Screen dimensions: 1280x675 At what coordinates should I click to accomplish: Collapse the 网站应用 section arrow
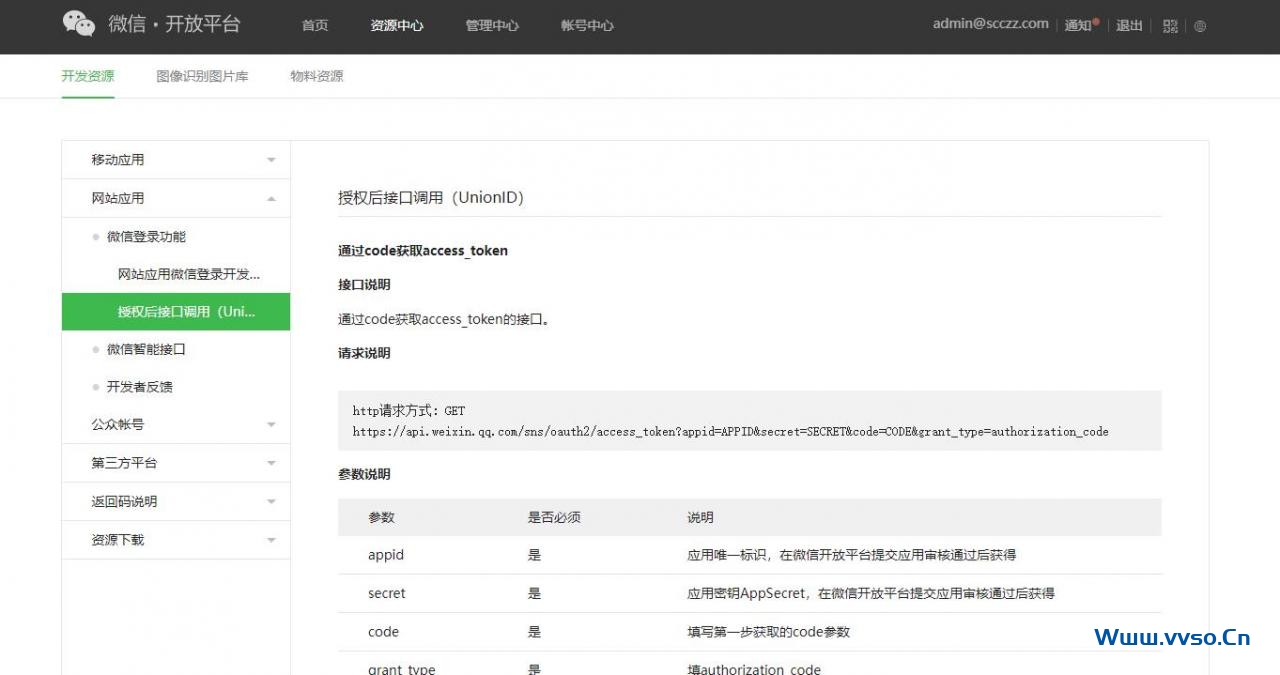tap(271, 199)
